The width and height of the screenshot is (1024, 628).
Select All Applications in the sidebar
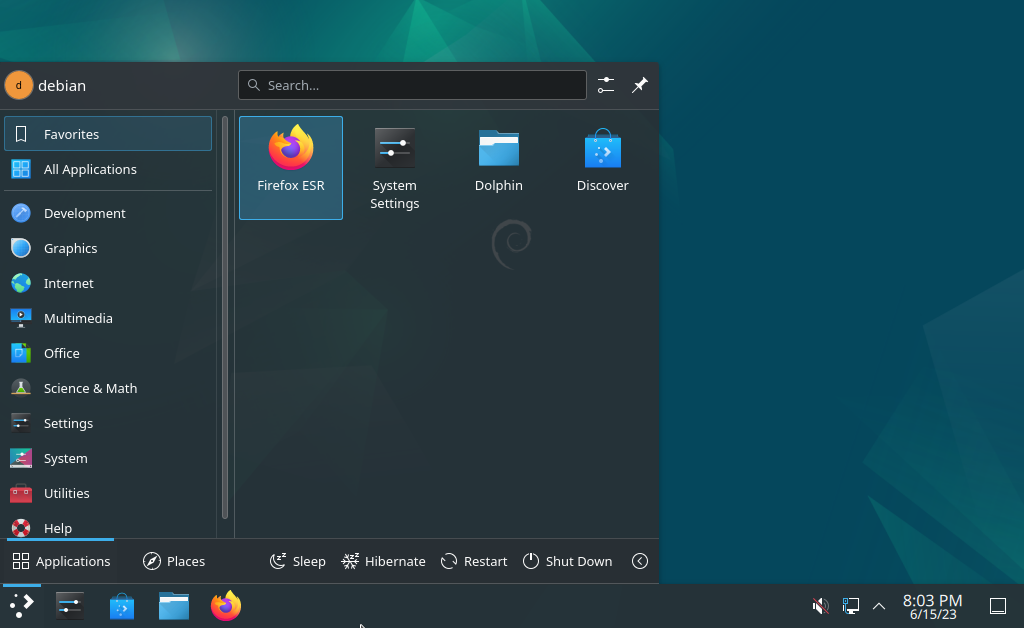(88, 169)
